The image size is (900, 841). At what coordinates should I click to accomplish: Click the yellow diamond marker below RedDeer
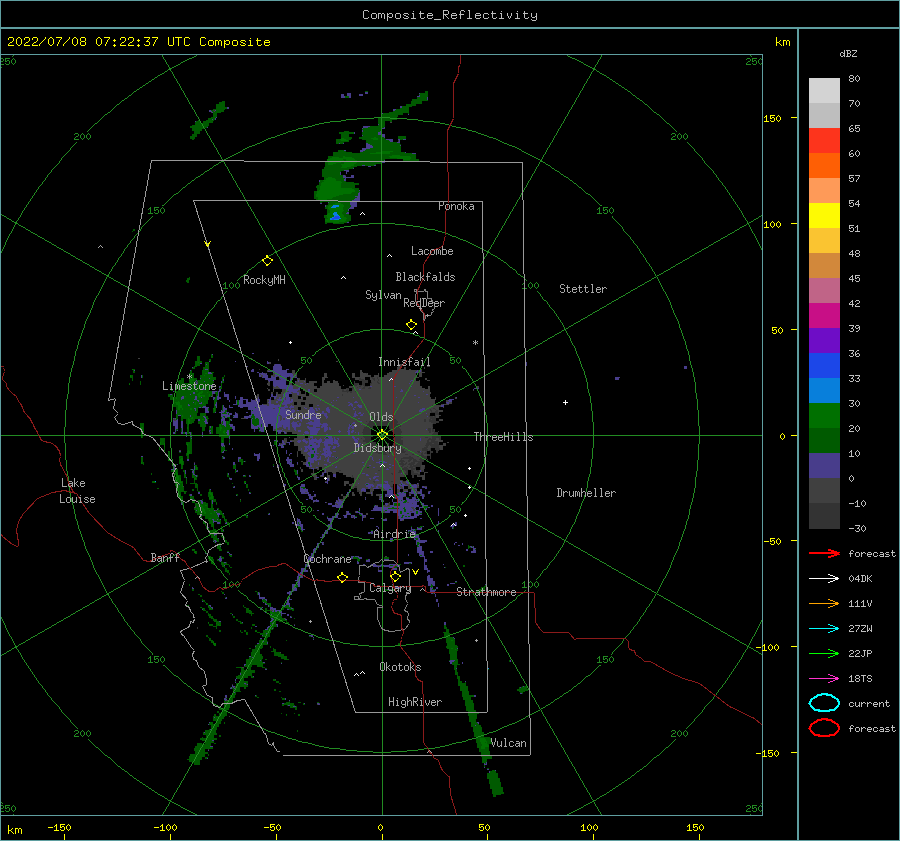click(x=411, y=325)
